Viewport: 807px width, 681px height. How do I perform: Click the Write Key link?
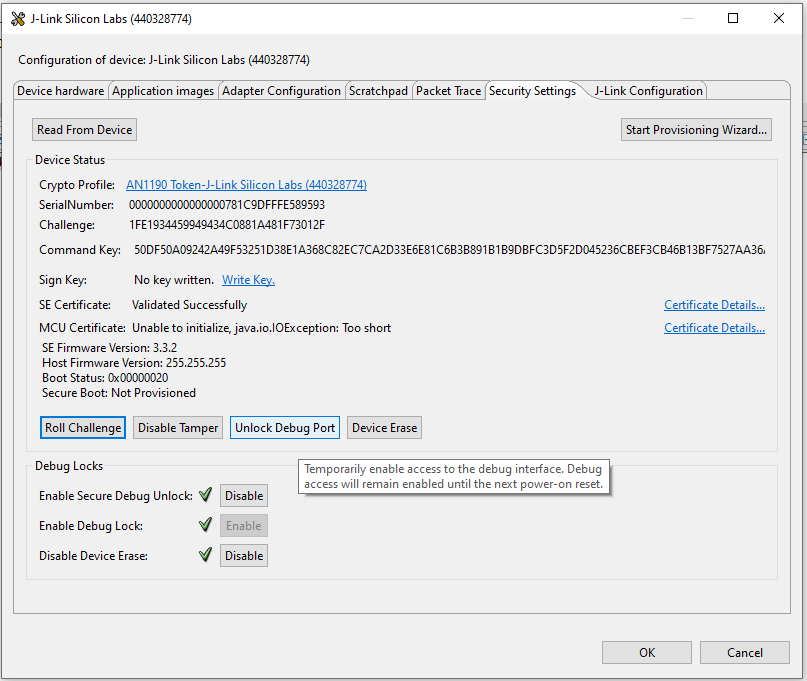coord(248,280)
